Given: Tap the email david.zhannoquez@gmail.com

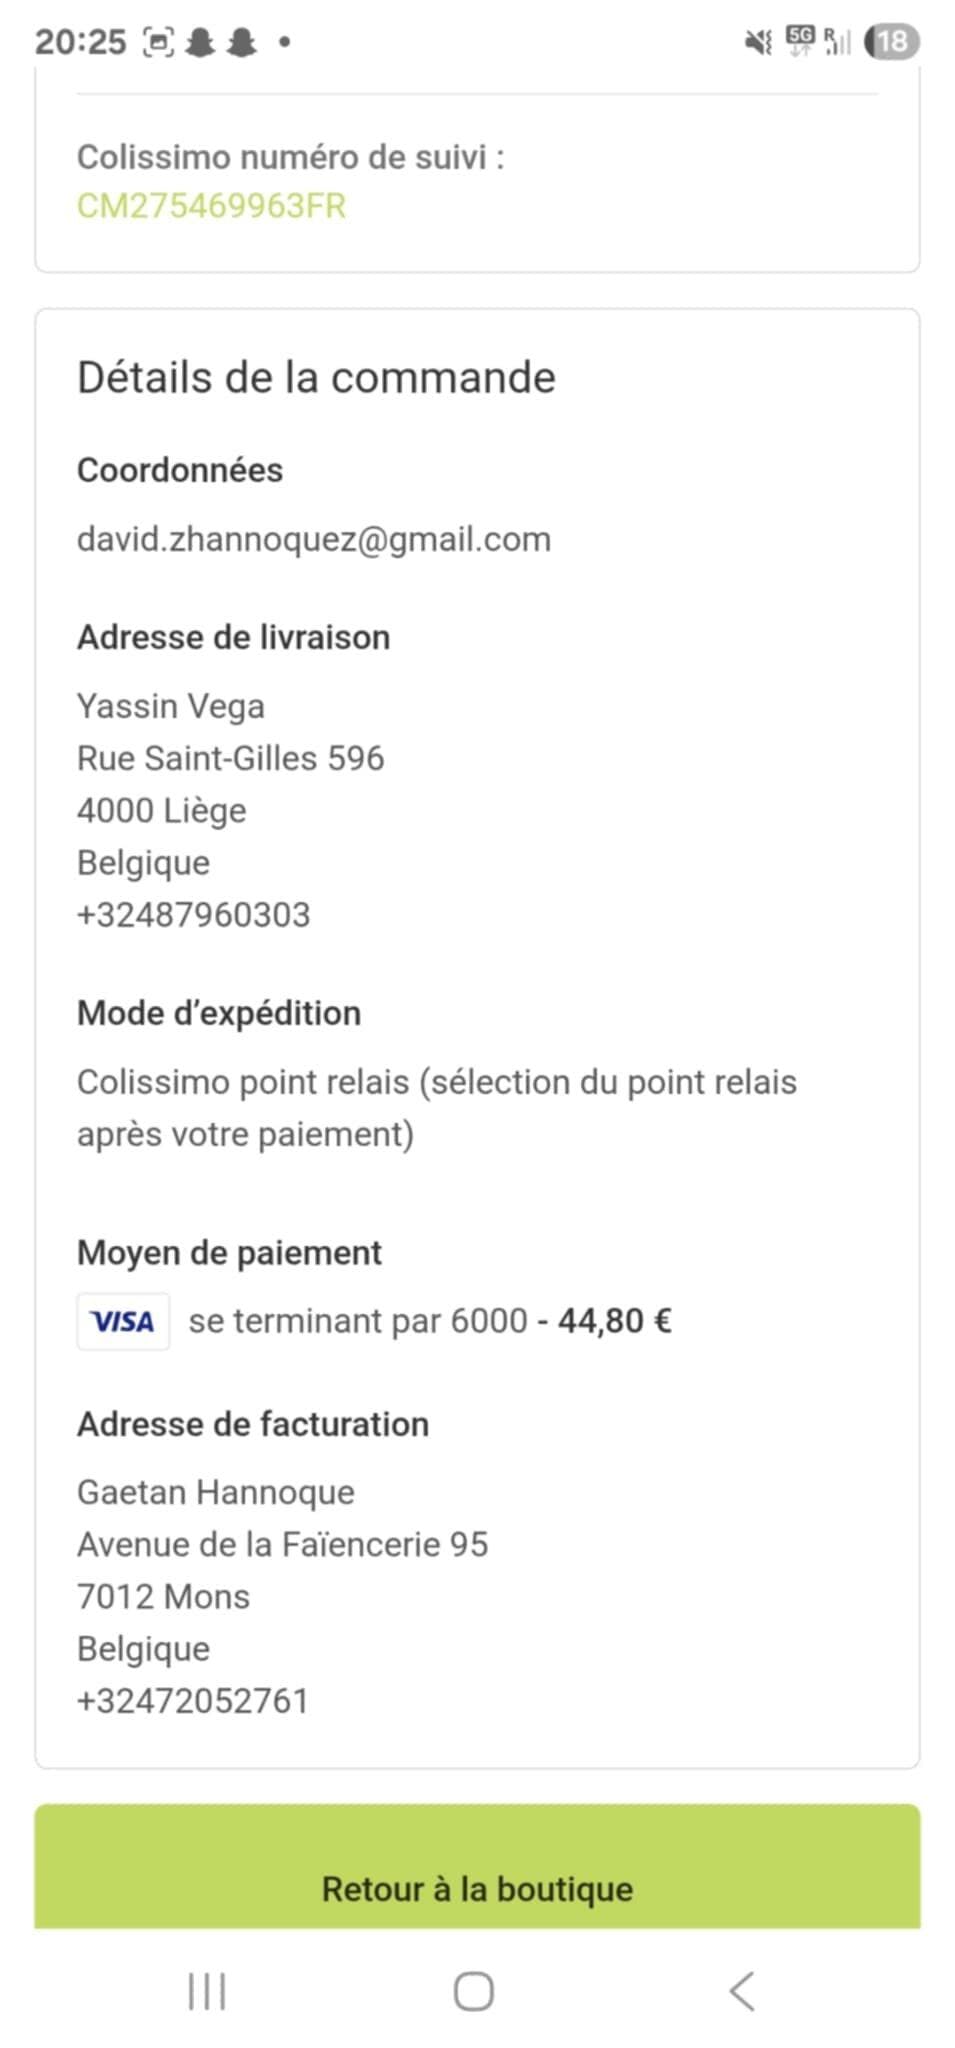Looking at the screenshot, I should (x=314, y=539).
